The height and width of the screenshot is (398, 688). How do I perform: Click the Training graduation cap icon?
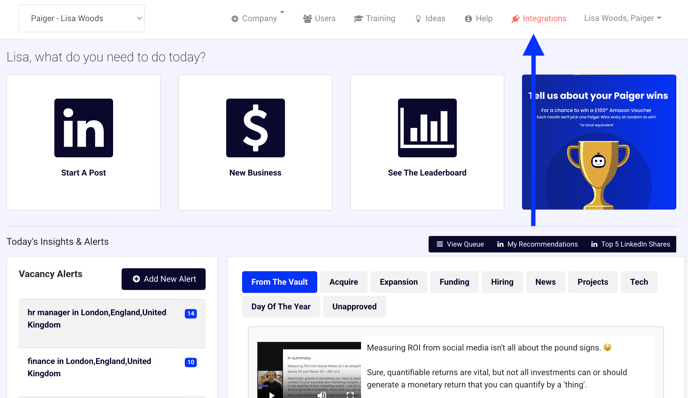(358, 18)
